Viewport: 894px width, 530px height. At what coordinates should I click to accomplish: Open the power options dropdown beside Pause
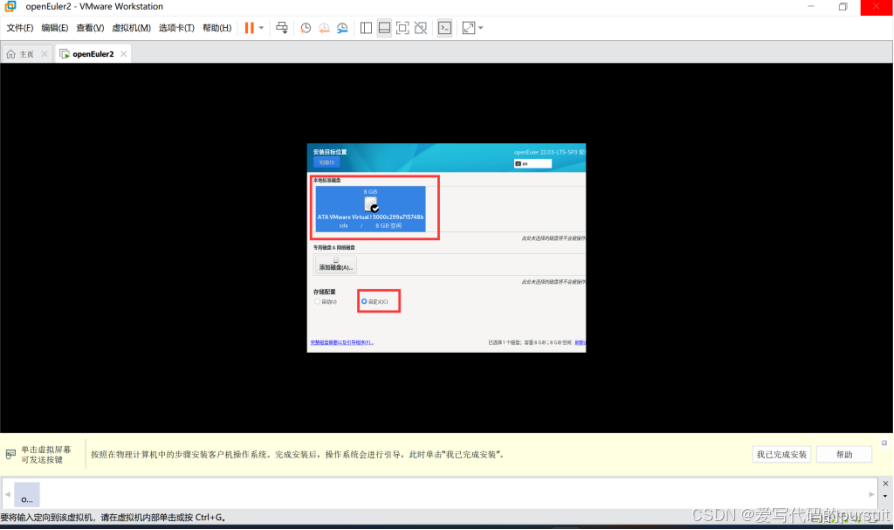click(x=261, y=28)
